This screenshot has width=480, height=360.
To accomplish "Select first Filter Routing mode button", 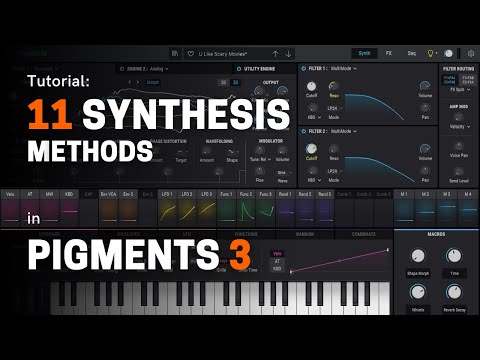I will click(x=450, y=80).
